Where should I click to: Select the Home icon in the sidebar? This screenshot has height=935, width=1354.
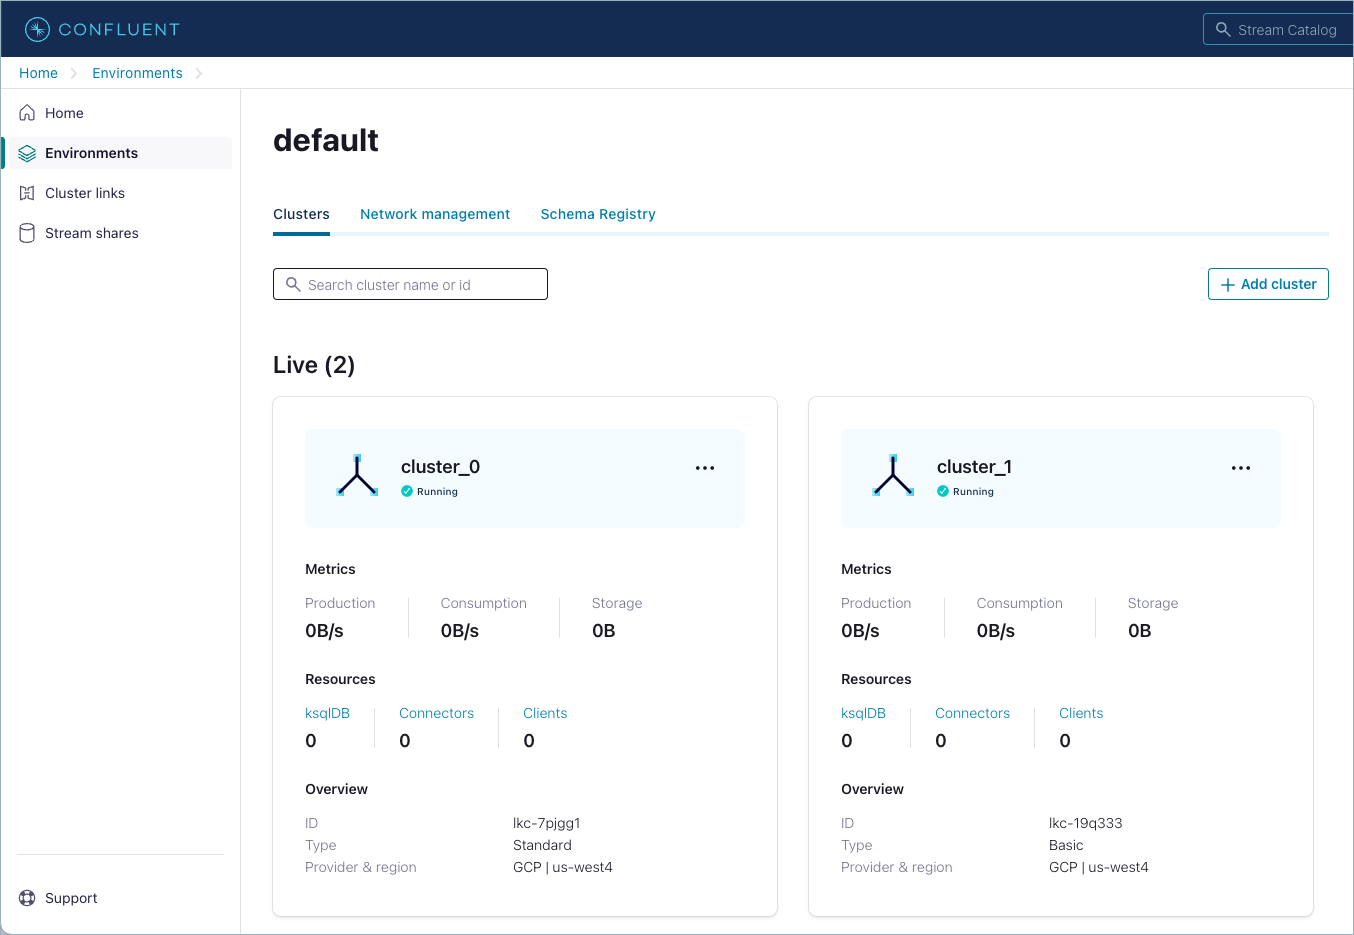27,112
